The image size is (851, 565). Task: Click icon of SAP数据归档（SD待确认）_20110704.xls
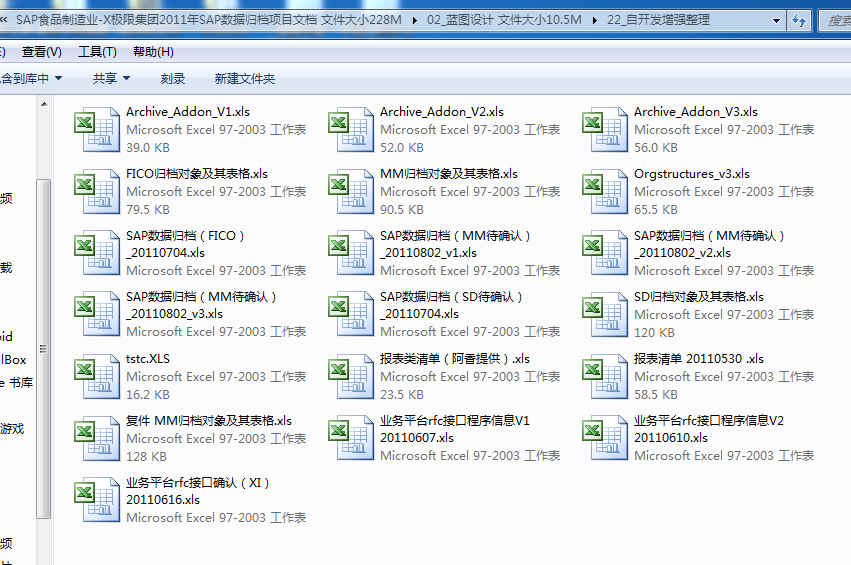click(351, 314)
